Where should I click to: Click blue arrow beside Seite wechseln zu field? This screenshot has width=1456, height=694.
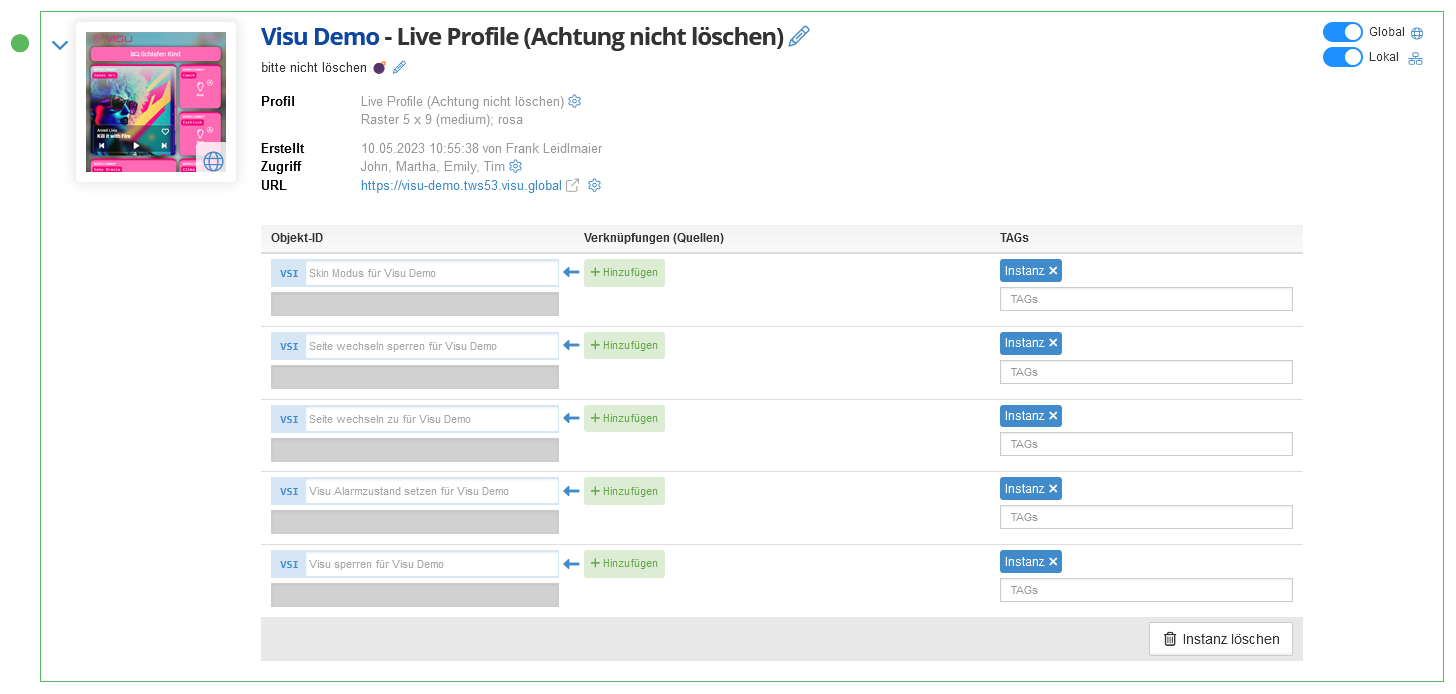click(x=571, y=419)
